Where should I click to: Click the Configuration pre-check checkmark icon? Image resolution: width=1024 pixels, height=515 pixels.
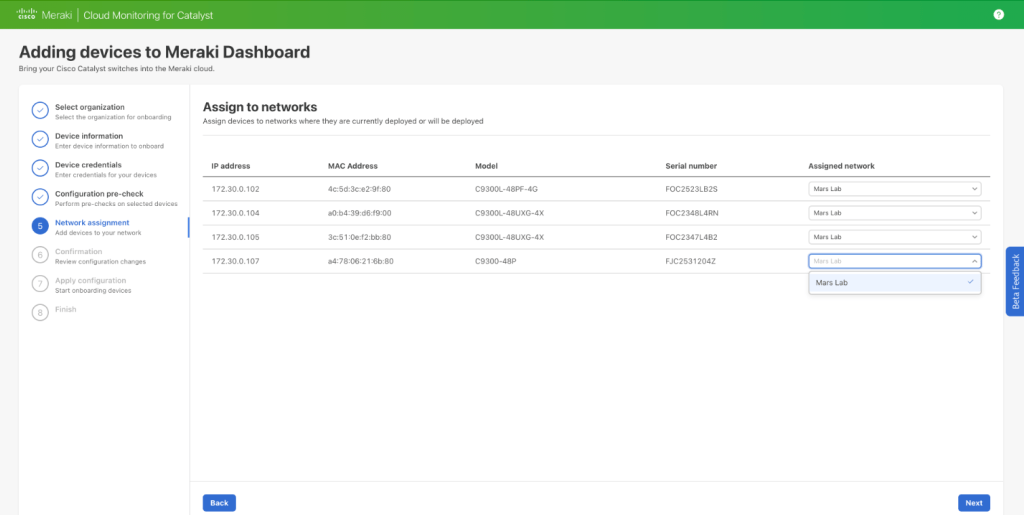click(40, 197)
